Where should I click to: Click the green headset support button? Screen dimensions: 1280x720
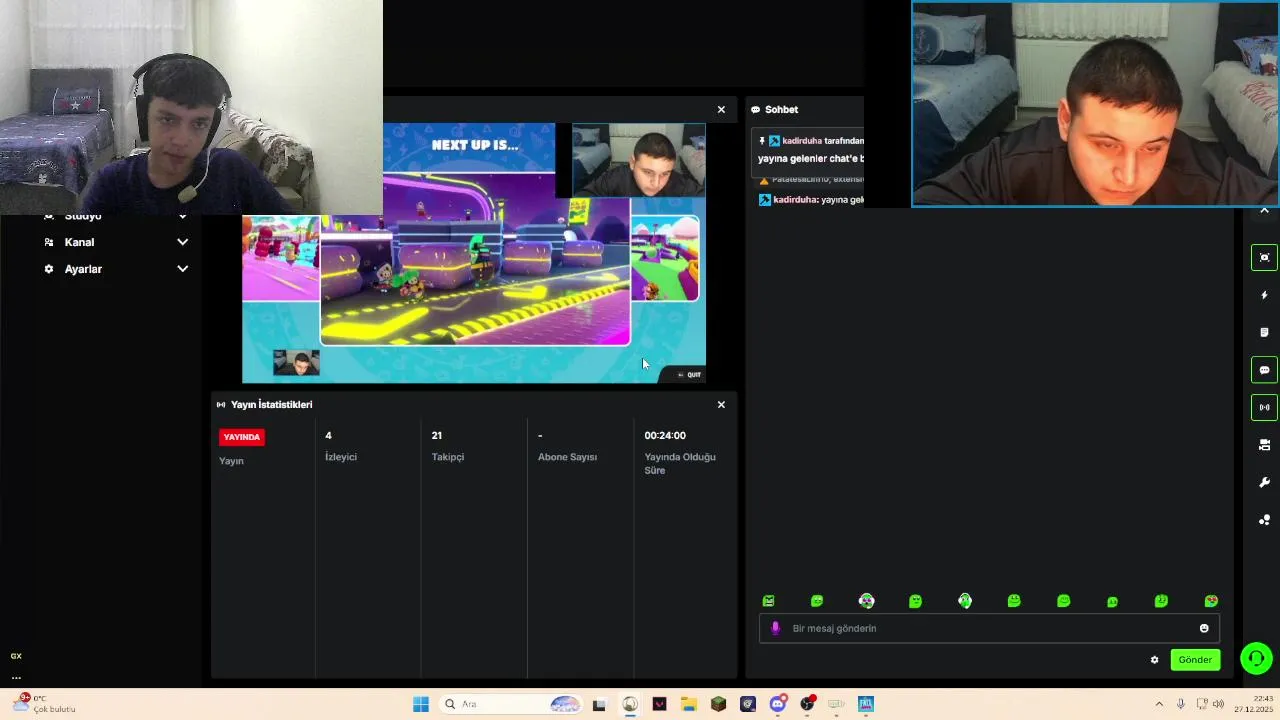coord(1256,658)
